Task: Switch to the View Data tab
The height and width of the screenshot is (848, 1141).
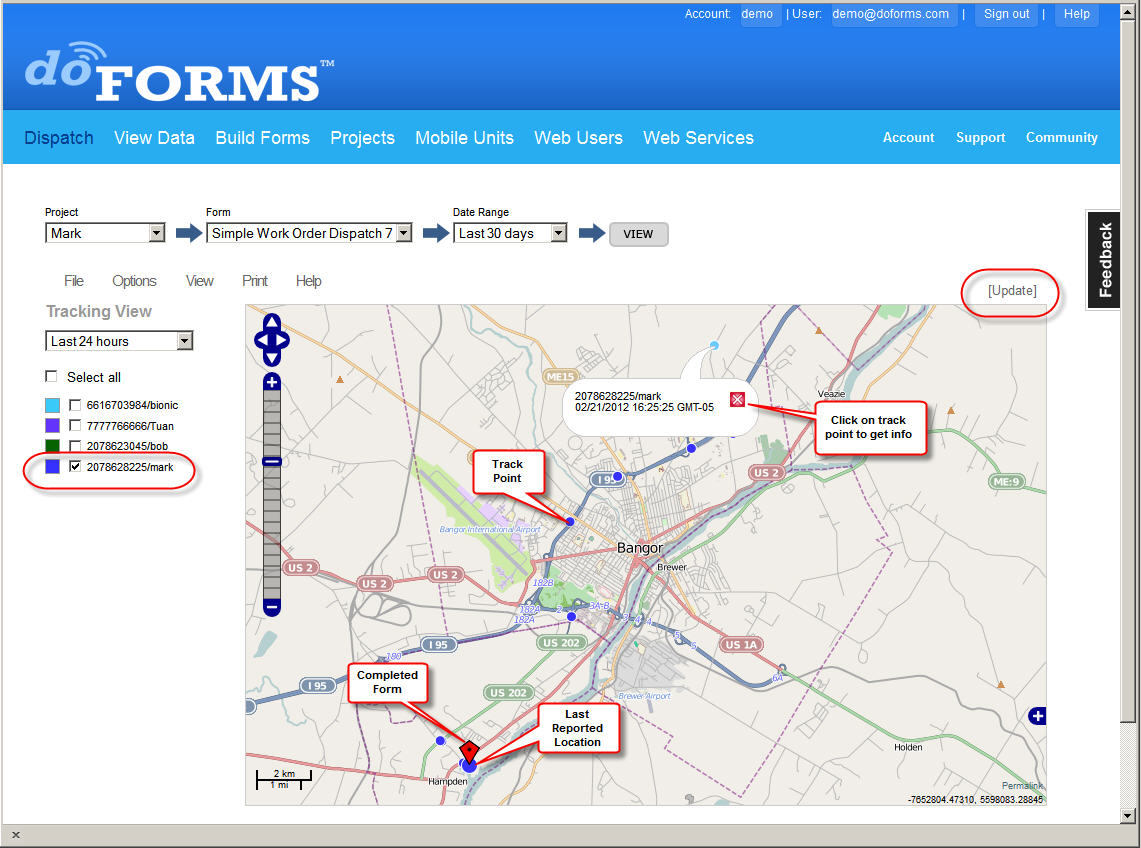Action: pyautogui.click(x=154, y=138)
